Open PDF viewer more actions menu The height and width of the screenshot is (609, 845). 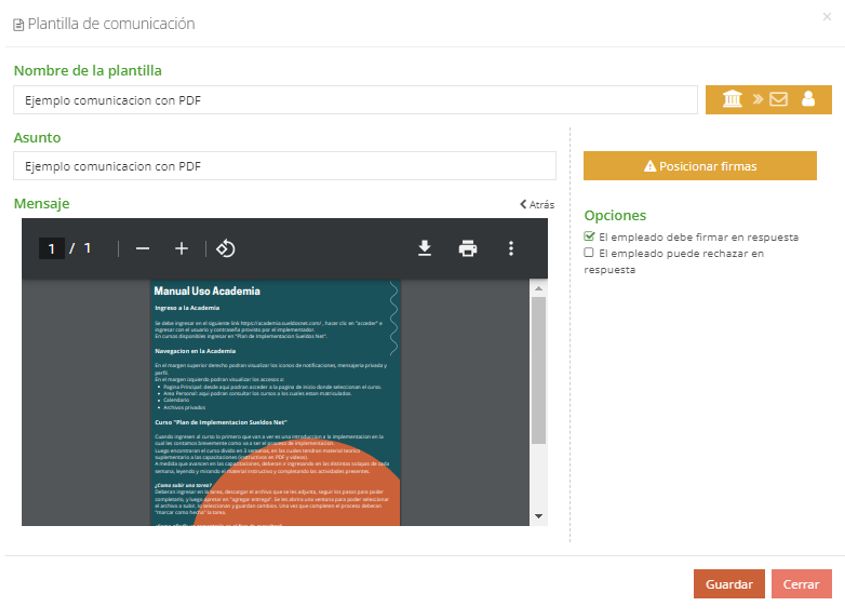click(511, 248)
